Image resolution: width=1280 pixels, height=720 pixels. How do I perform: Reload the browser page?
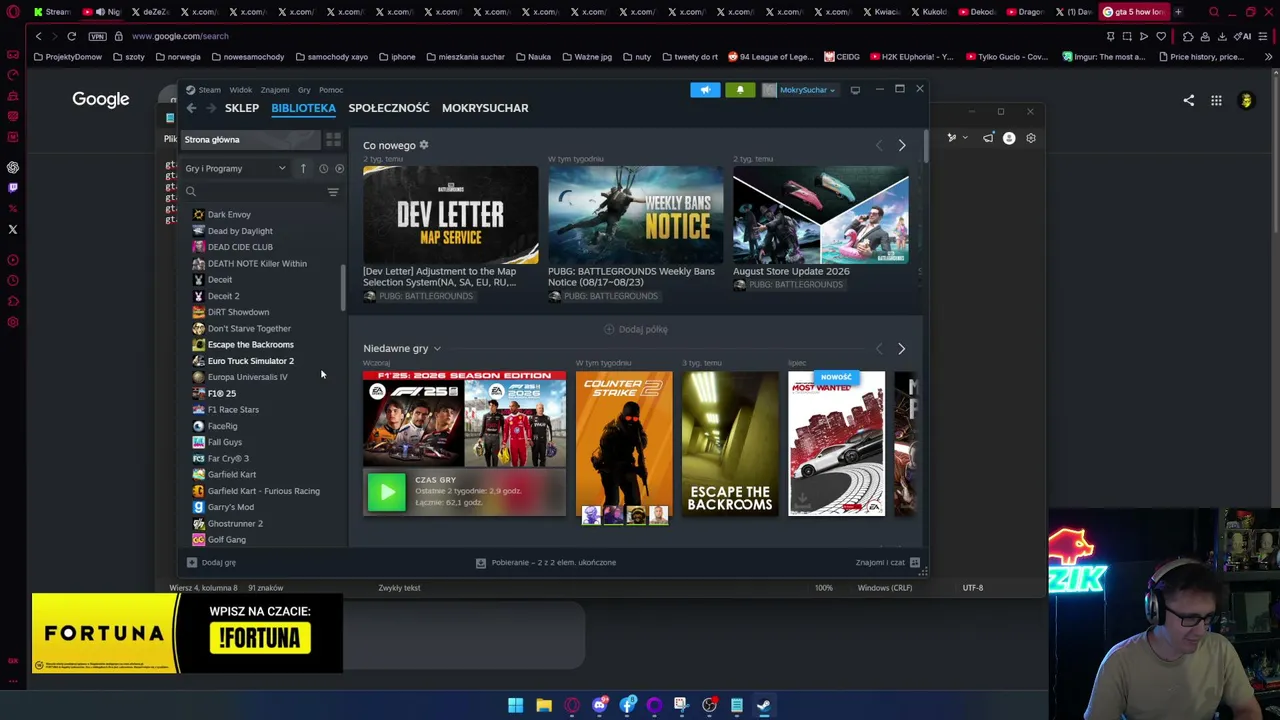(x=72, y=36)
